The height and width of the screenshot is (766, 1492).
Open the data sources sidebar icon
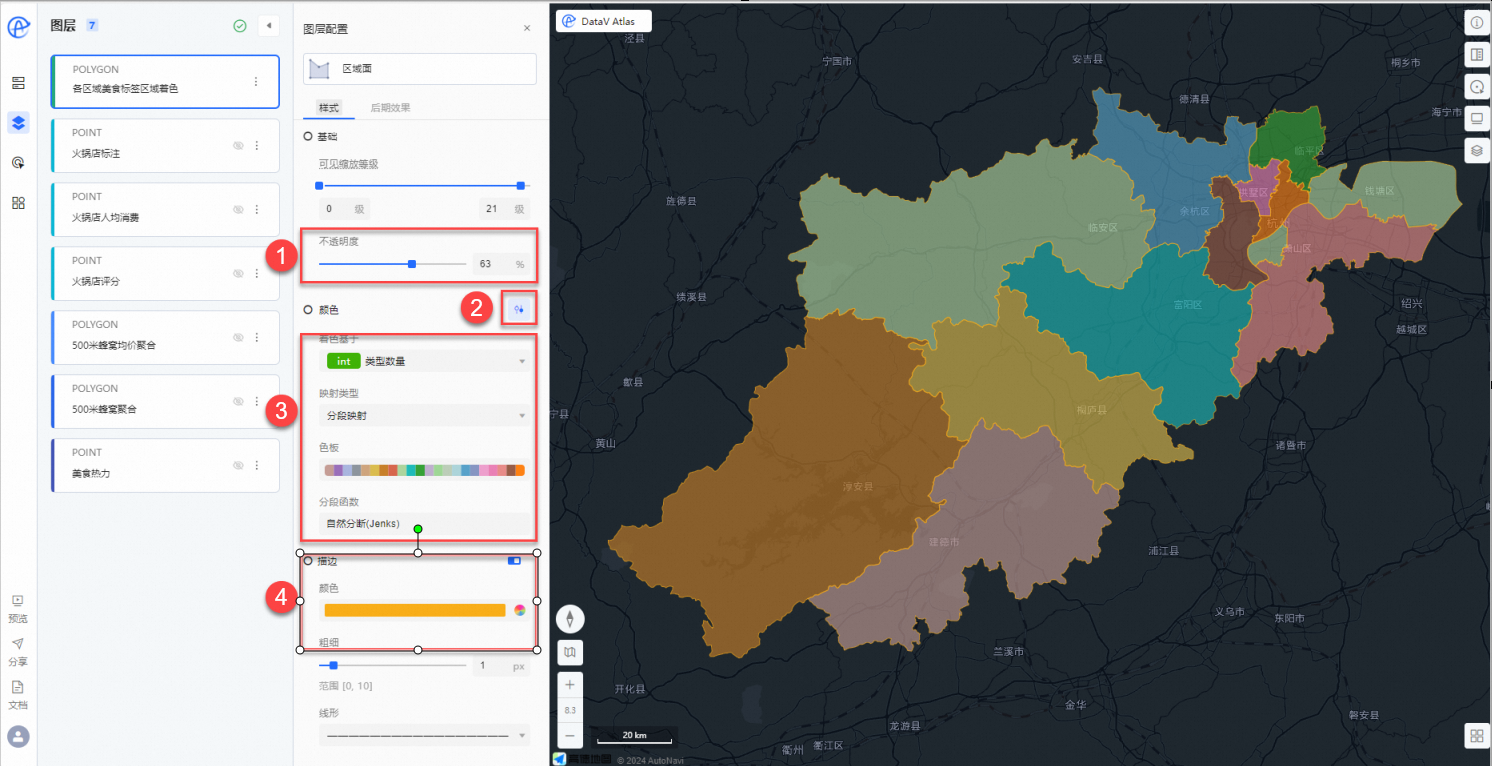18,82
